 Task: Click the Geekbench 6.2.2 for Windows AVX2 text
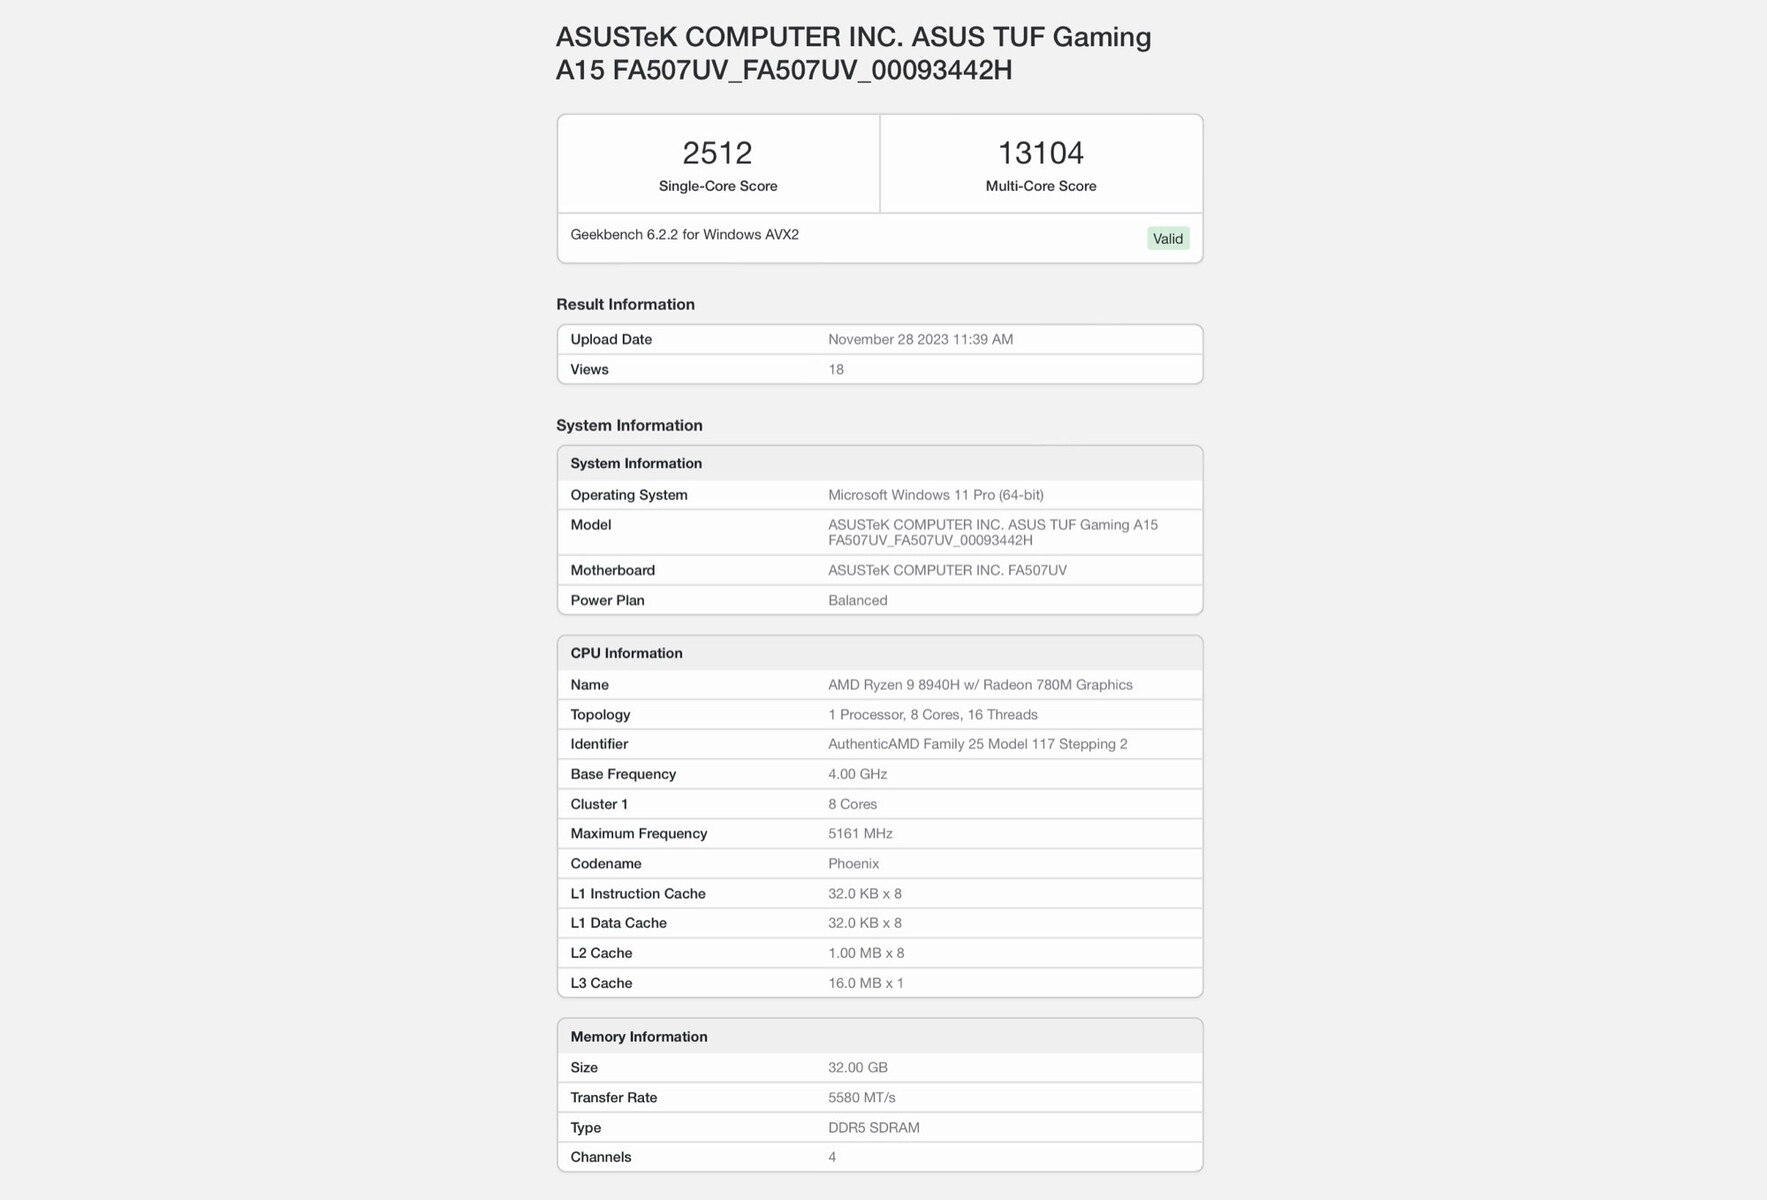[x=684, y=235]
